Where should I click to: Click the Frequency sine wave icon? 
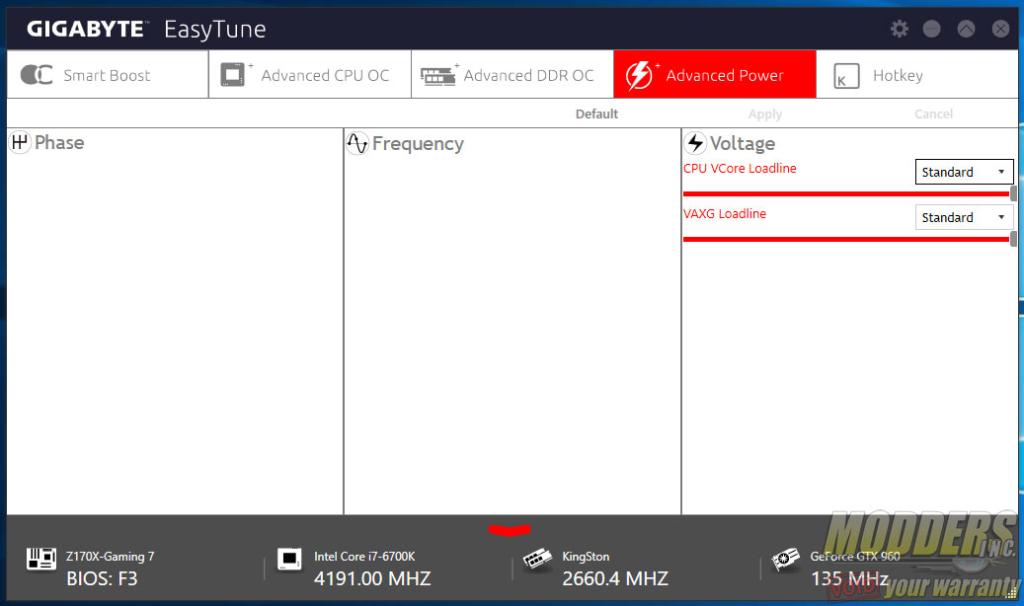[358, 144]
